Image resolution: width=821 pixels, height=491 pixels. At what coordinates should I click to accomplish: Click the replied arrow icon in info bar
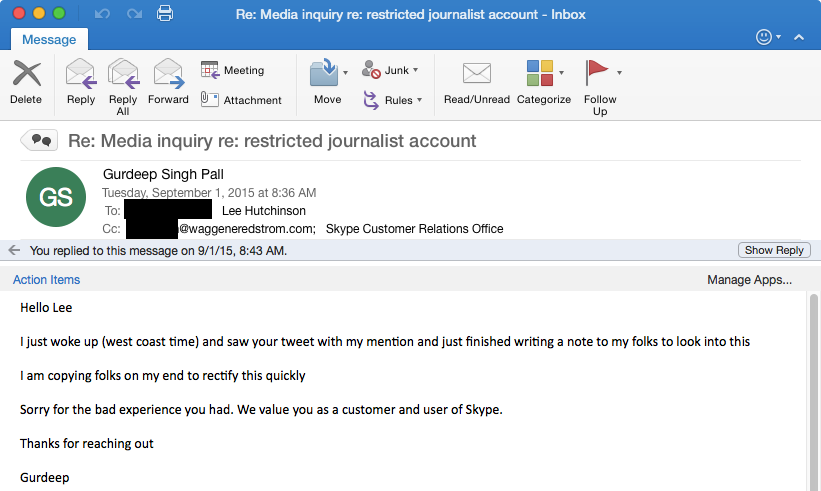(x=14, y=250)
